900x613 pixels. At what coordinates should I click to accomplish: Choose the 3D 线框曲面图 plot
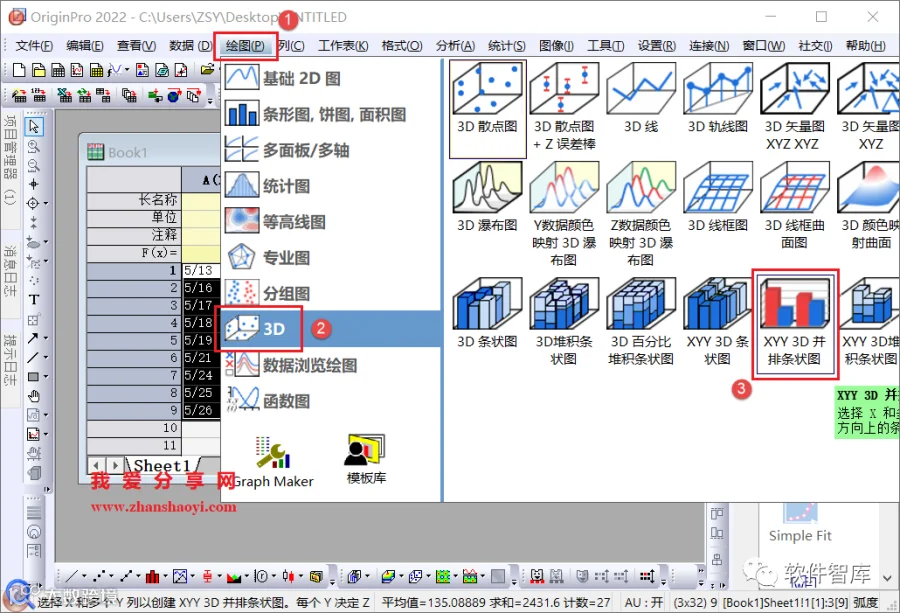tap(794, 207)
